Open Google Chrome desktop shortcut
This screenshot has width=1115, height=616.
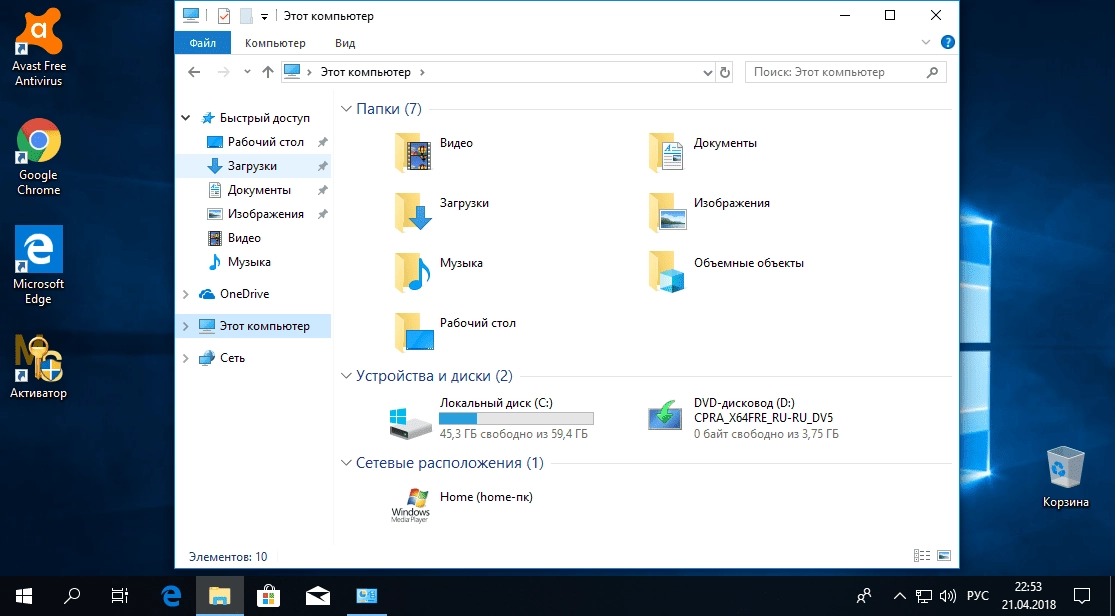(x=38, y=157)
